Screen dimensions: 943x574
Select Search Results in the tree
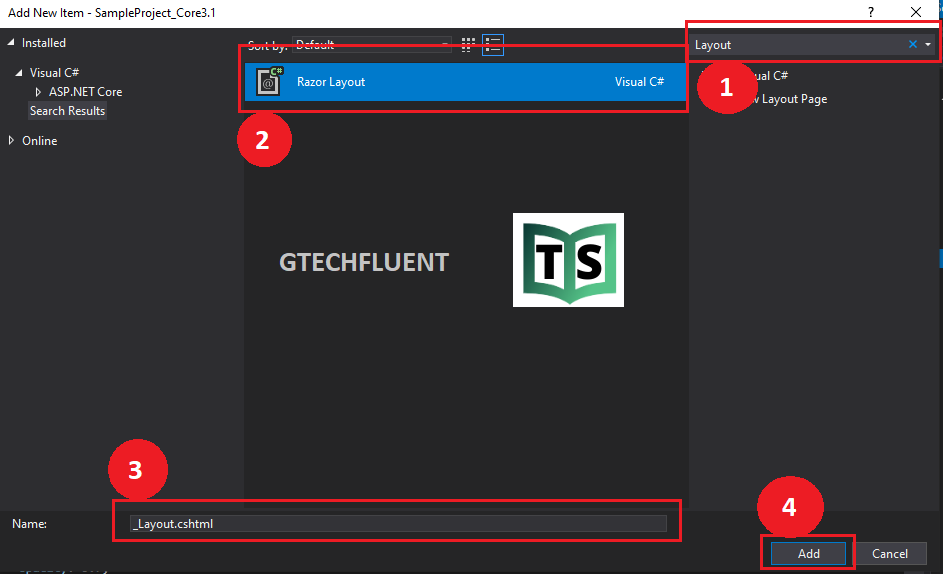67,111
